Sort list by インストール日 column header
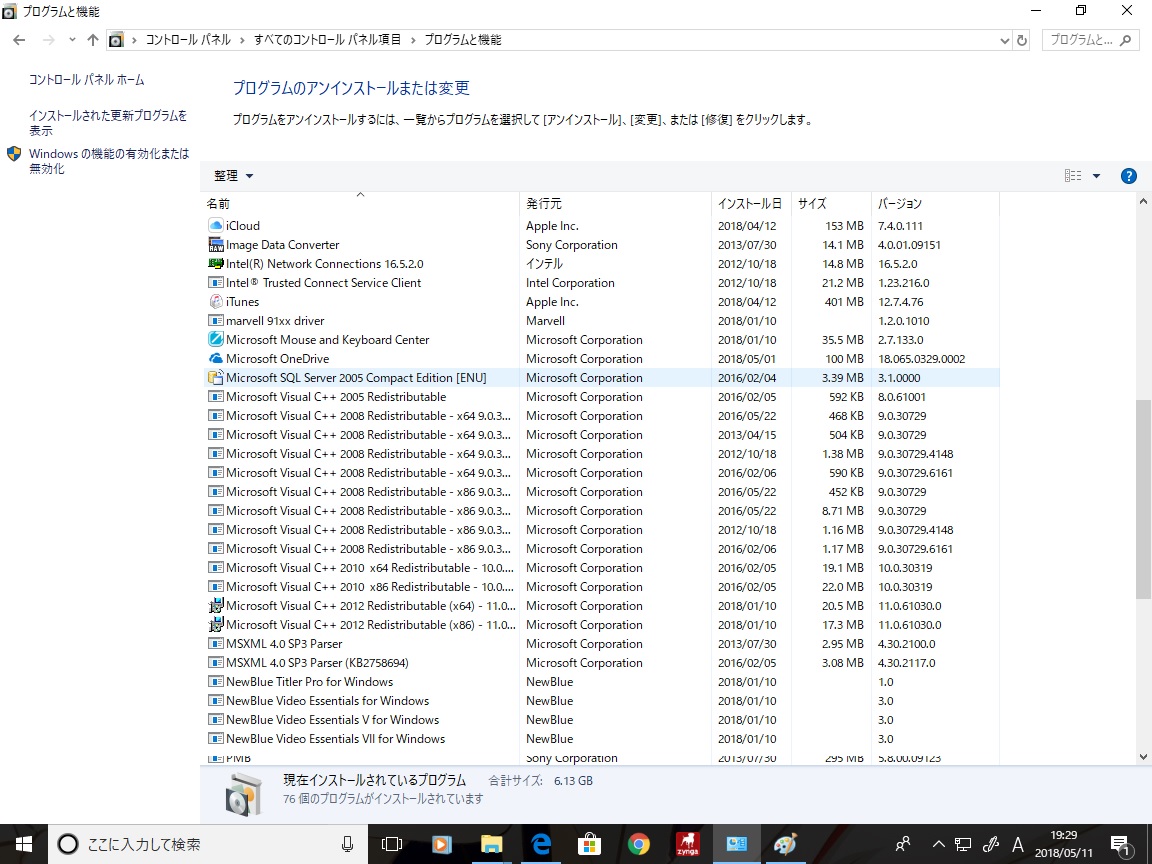The height and width of the screenshot is (864, 1152). (749, 204)
